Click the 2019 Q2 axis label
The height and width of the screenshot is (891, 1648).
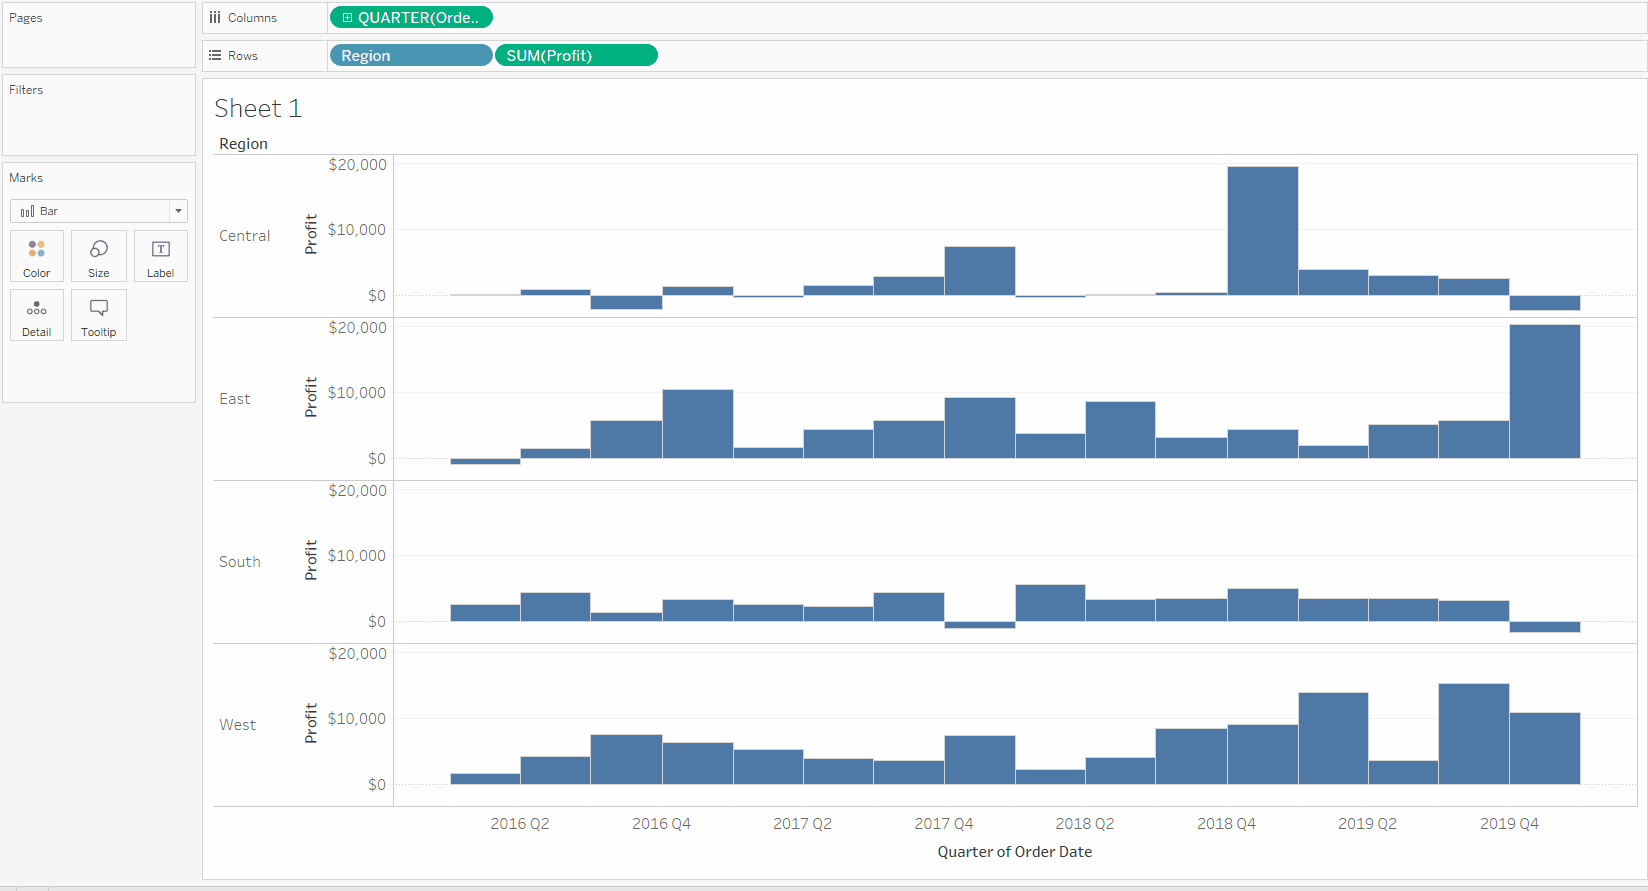[x=1368, y=824]
